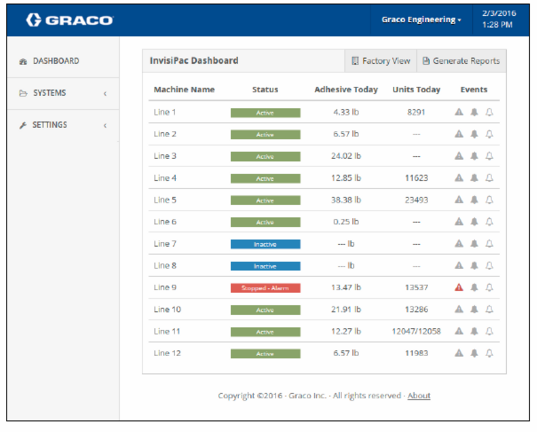Screen dimensions: 537x432
Task: Click Line 7 warning triangle icon
Action: coord(459,243)
